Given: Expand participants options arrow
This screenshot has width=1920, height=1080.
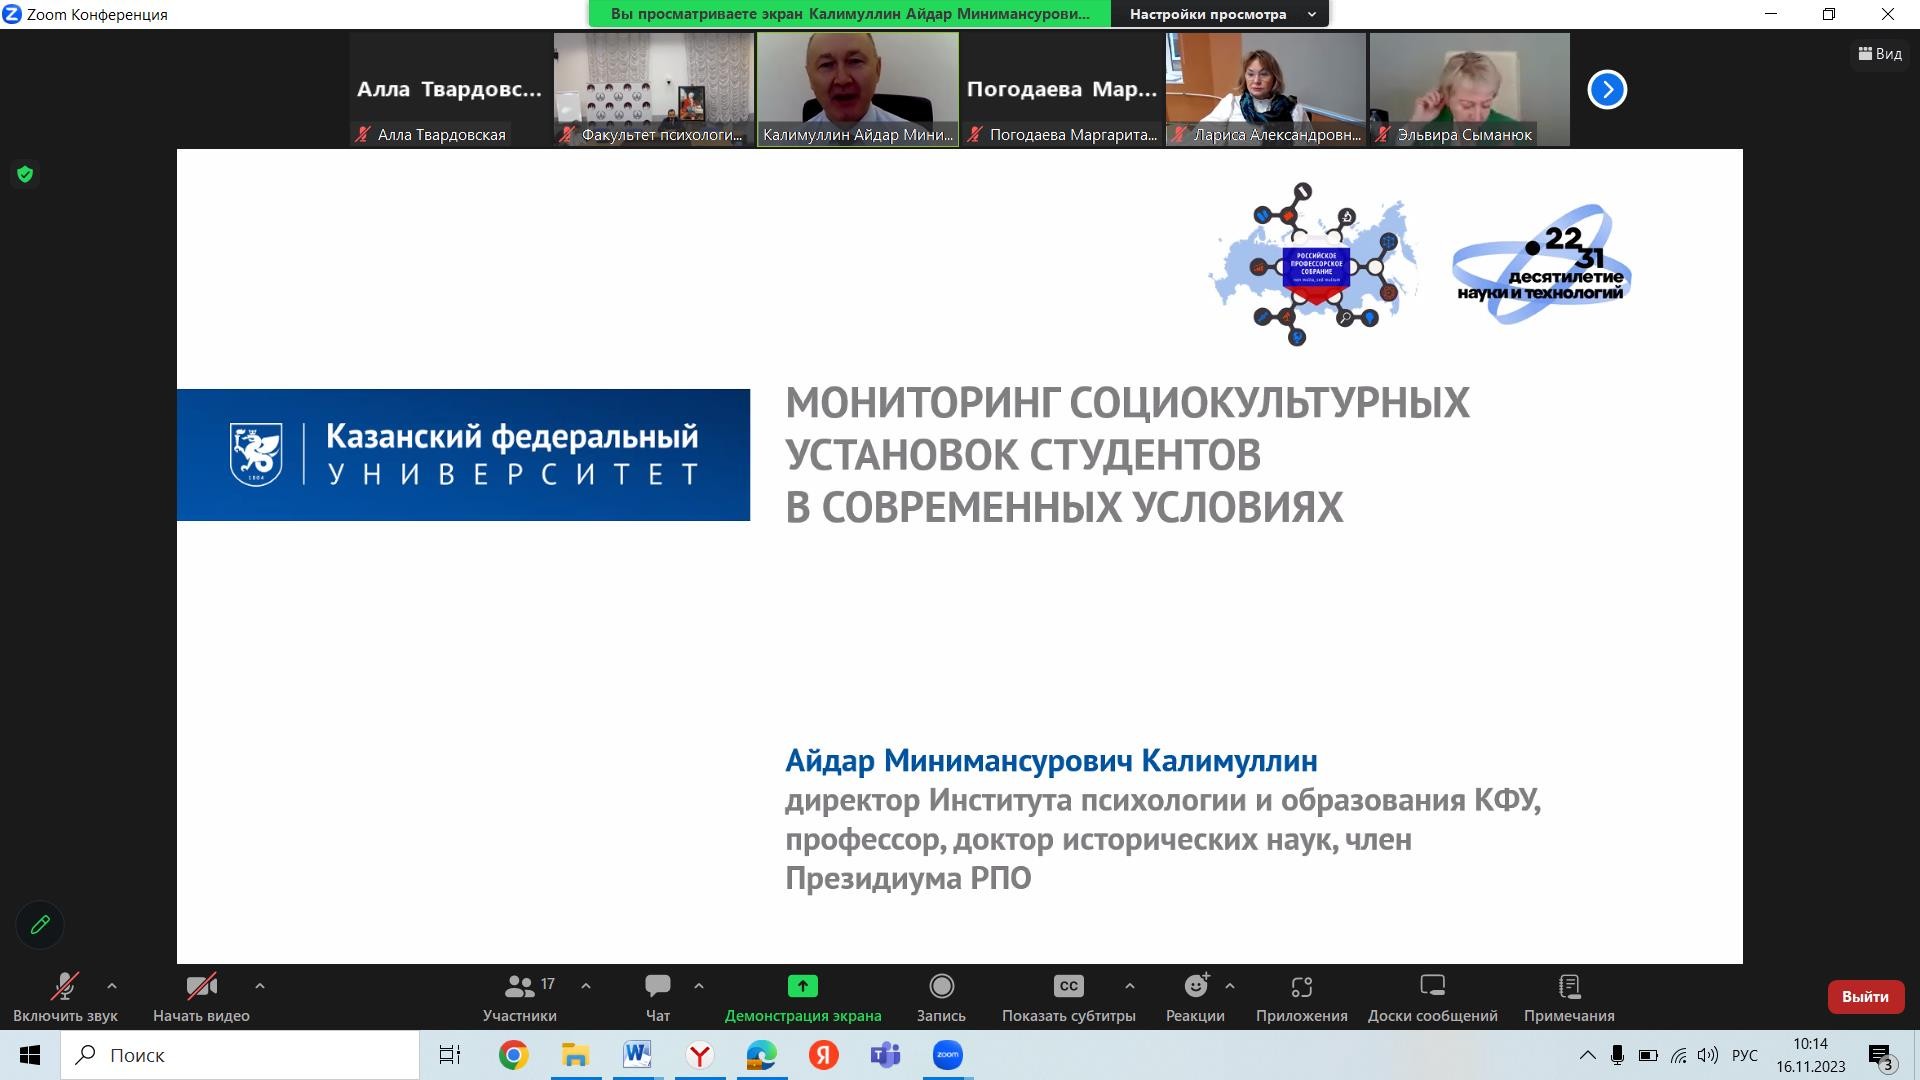Looking at the screenshot, I should 586,986.
